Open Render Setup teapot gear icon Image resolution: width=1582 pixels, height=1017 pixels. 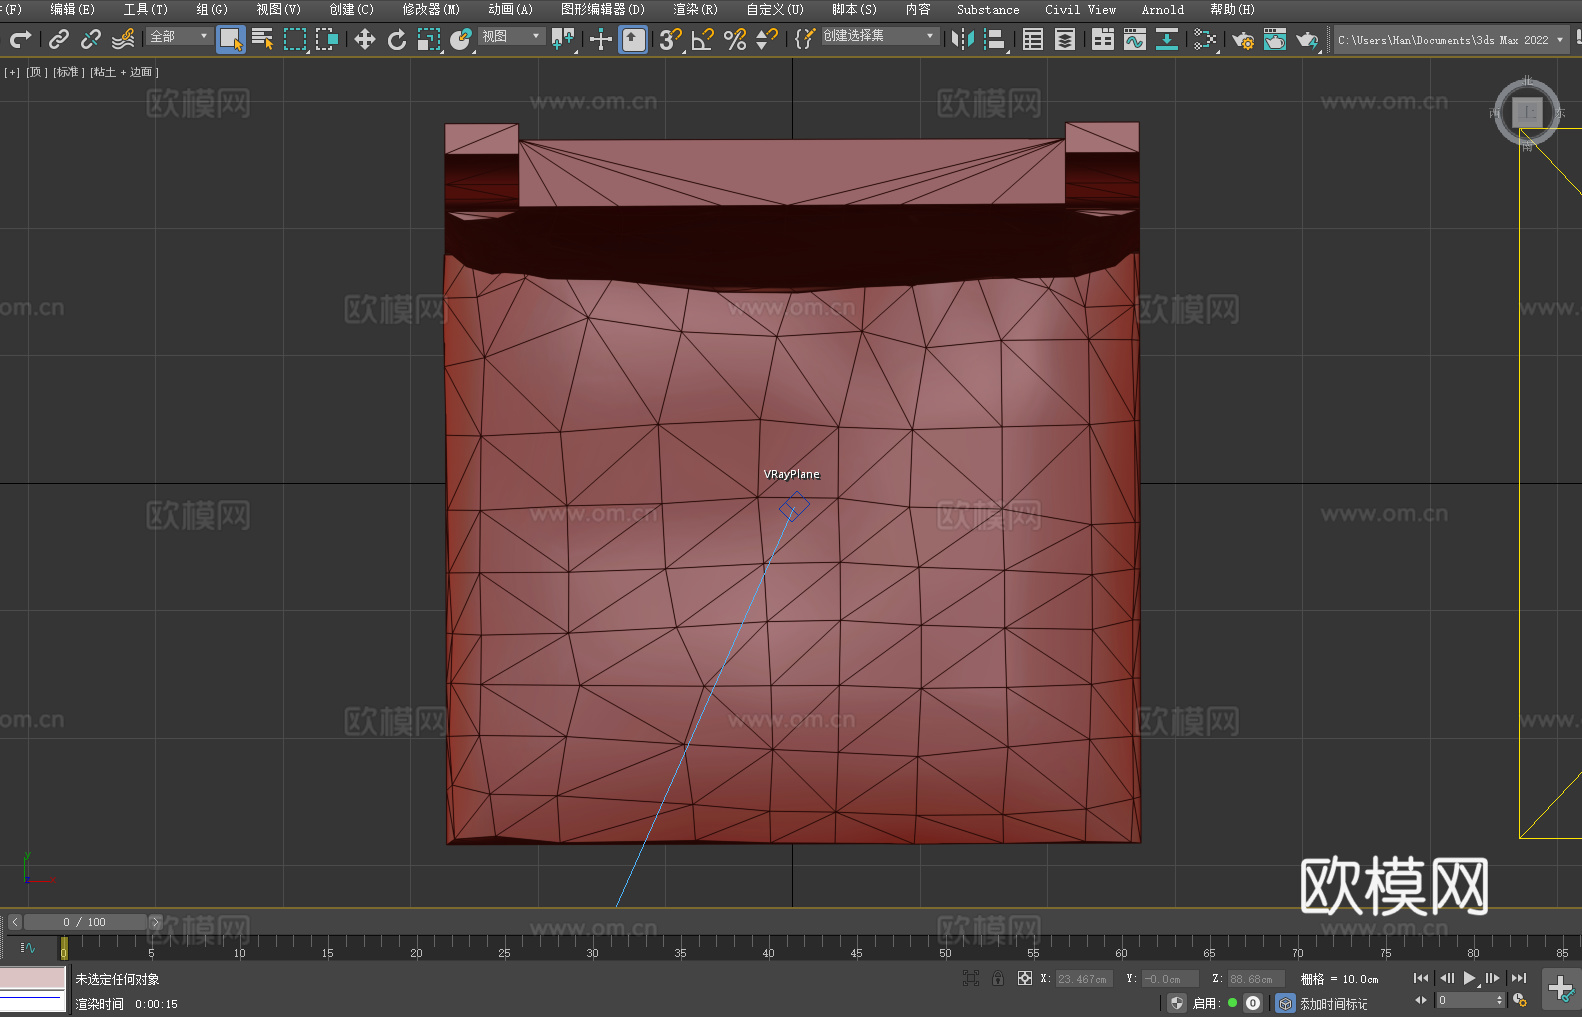[1243, 39]
